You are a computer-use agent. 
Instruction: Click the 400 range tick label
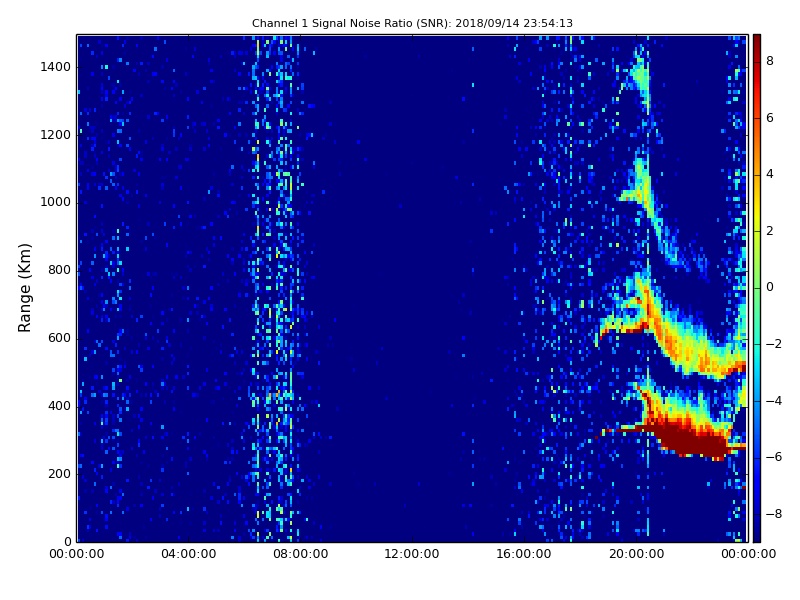click(59, 406)
